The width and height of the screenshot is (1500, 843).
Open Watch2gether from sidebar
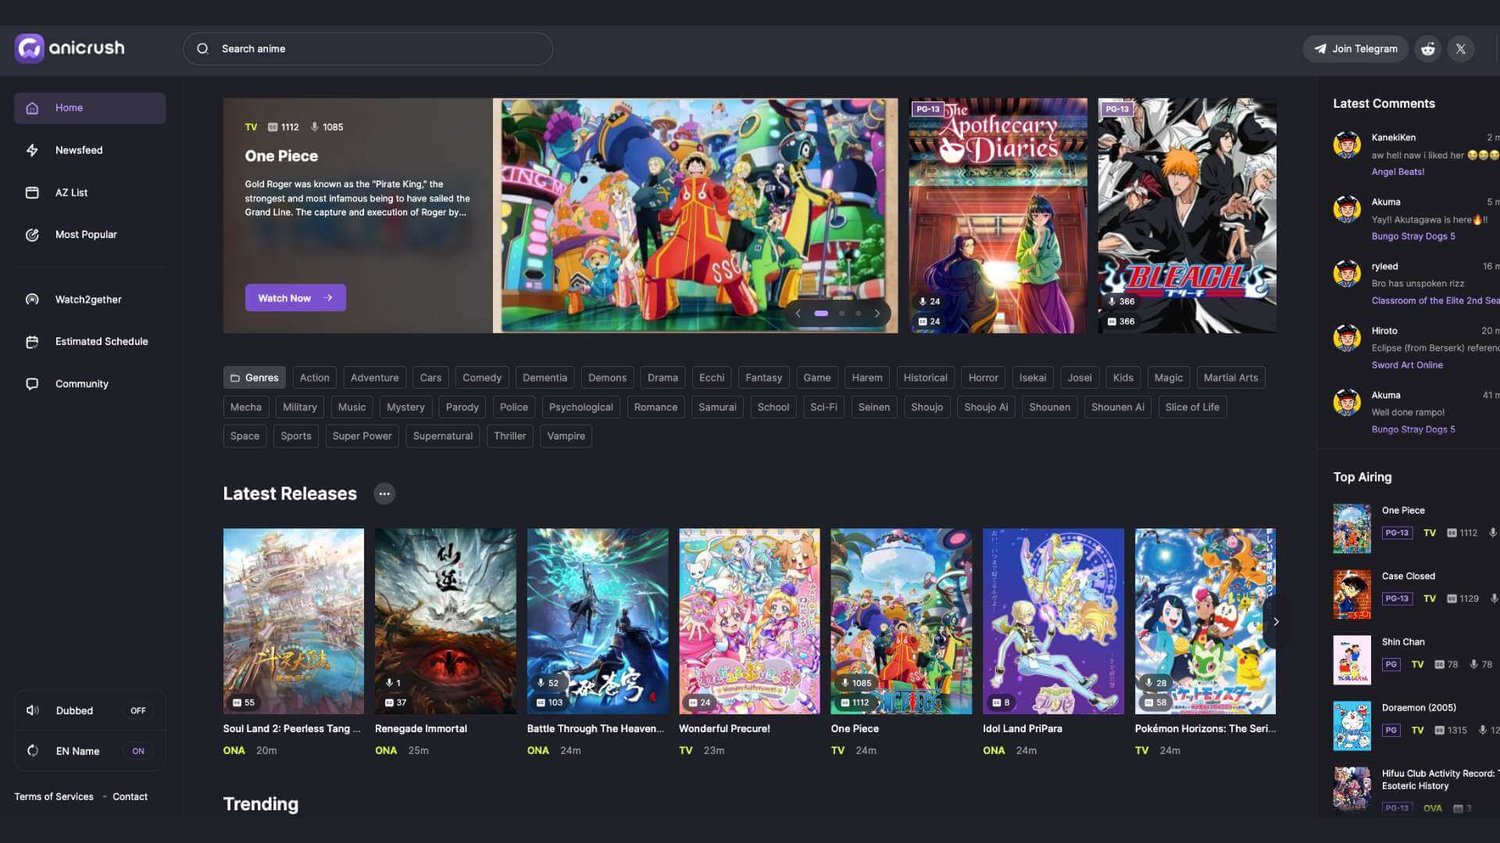pos(90,299)
